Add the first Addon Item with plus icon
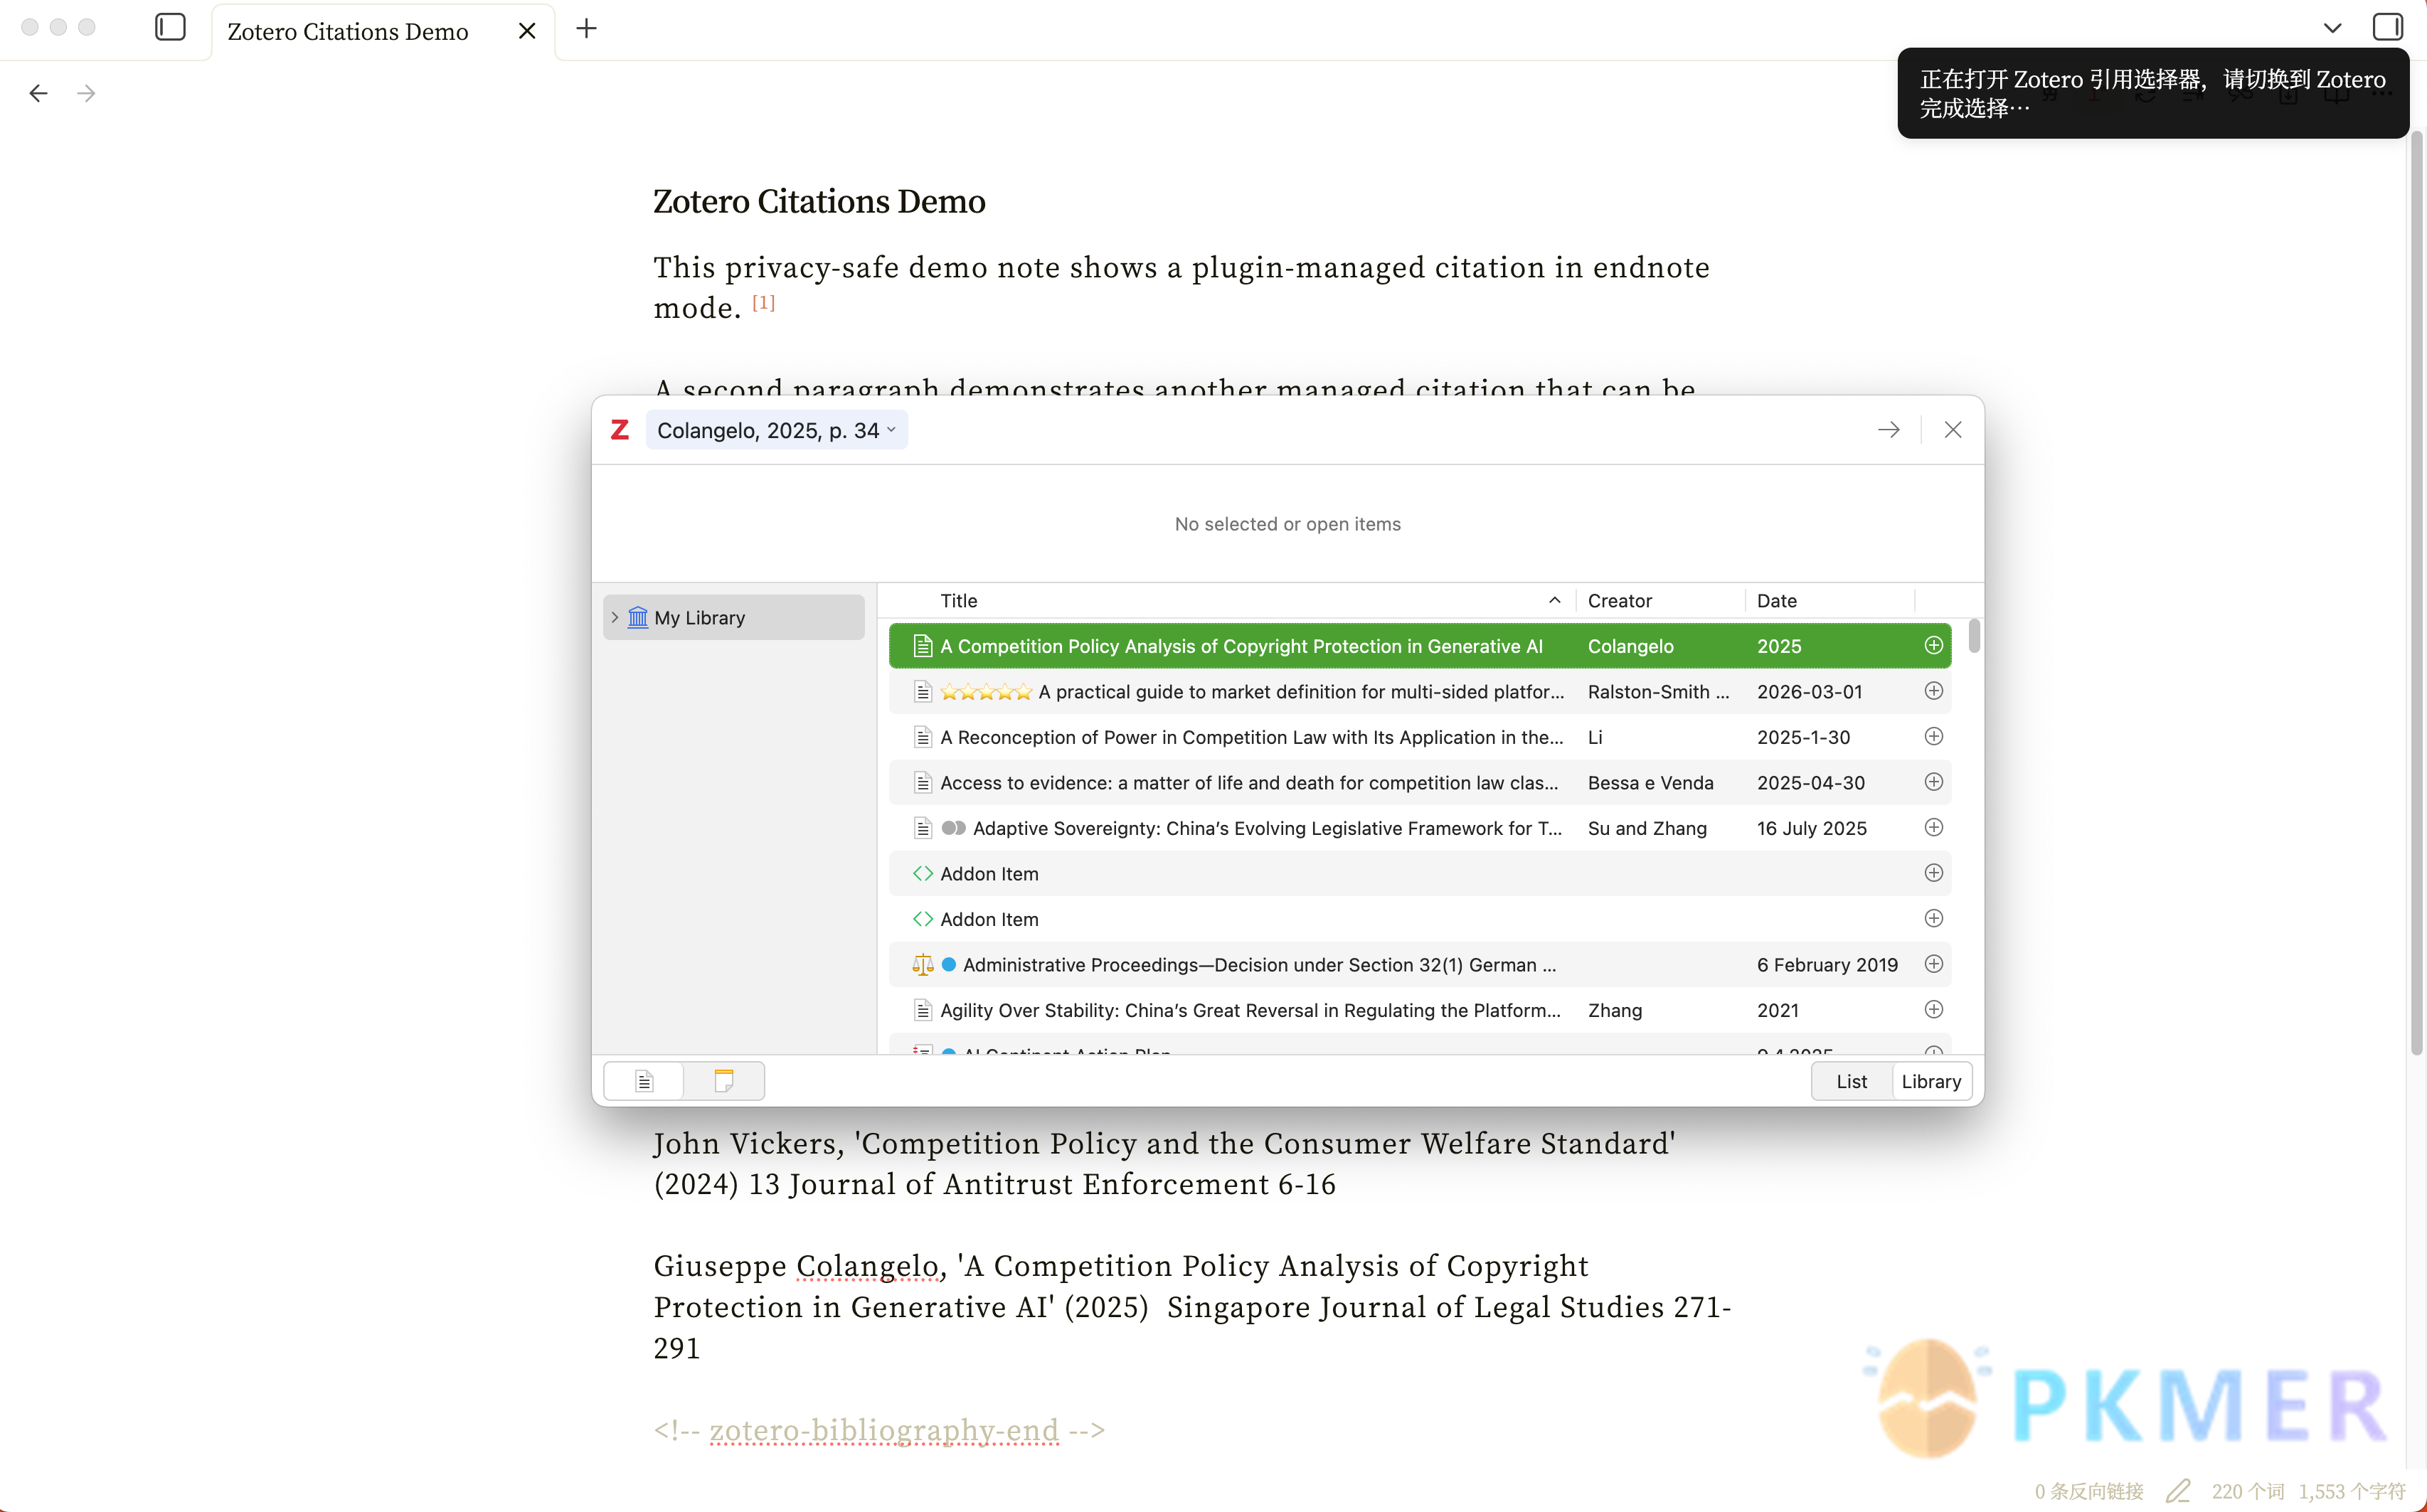The height and width of the screenshot is (1512, 2427). tap(1934, 873)
